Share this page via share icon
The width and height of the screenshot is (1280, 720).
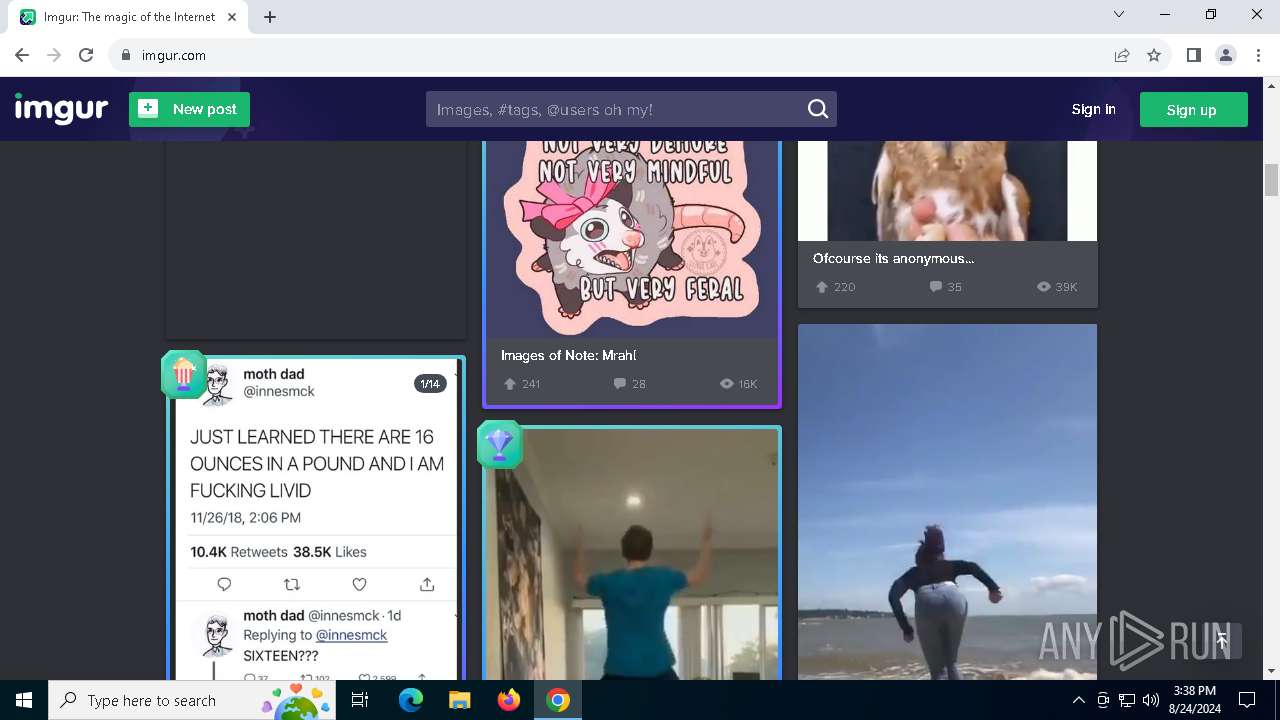pos(1122,55)
